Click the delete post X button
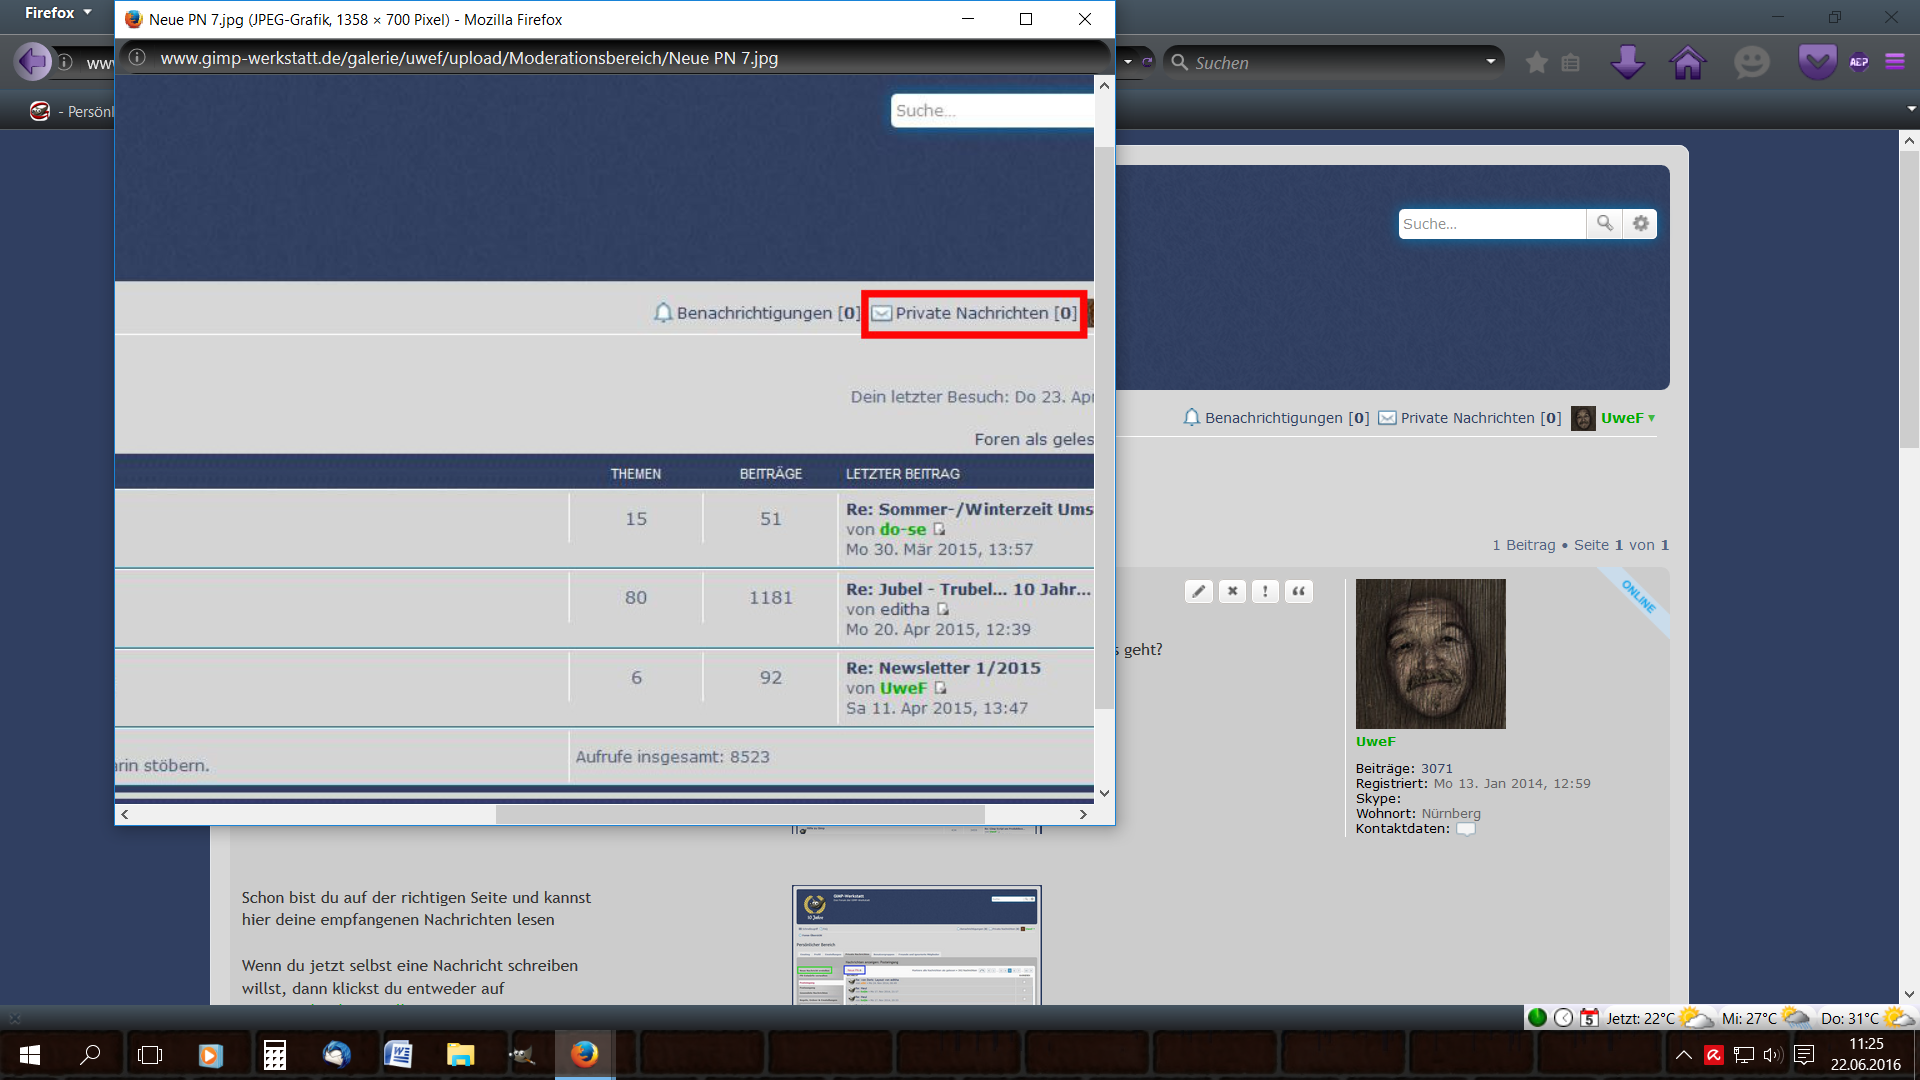 [1232, 591]
